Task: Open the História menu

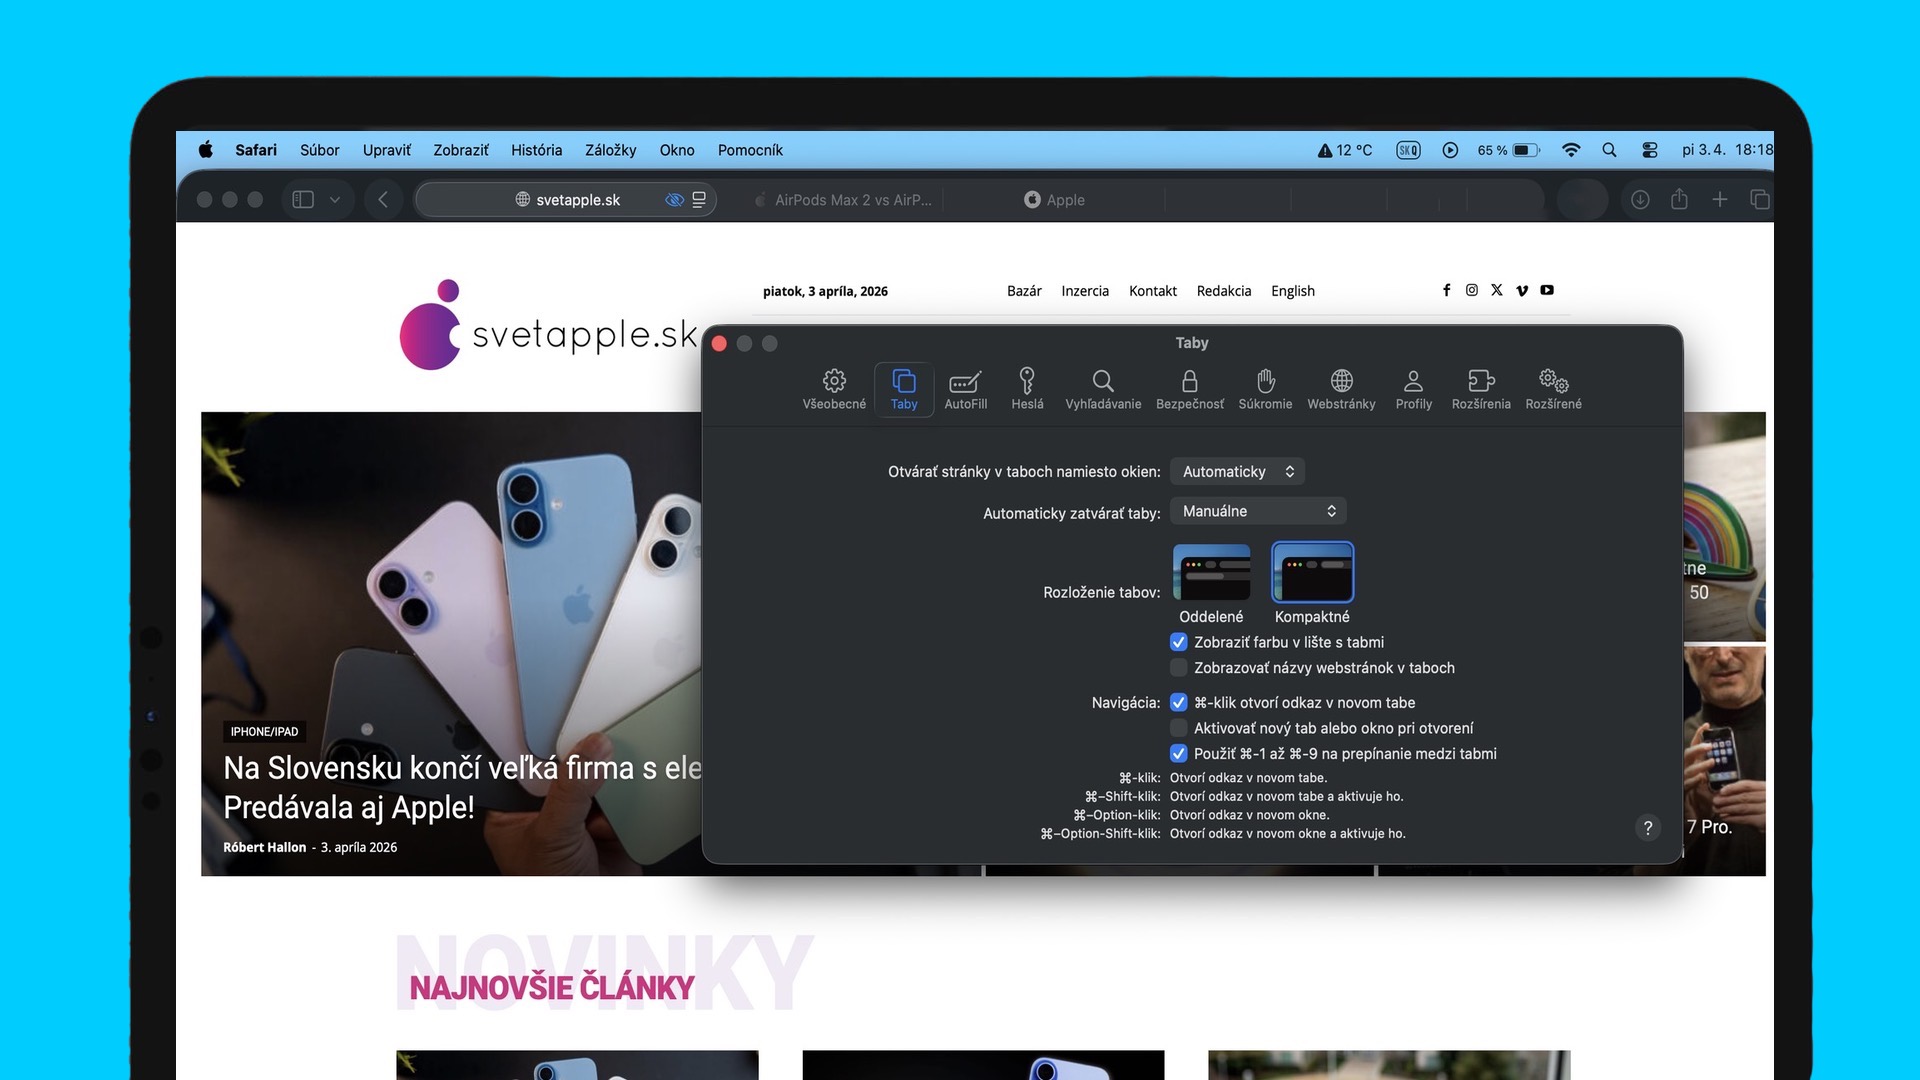Action: click(535, 150)
